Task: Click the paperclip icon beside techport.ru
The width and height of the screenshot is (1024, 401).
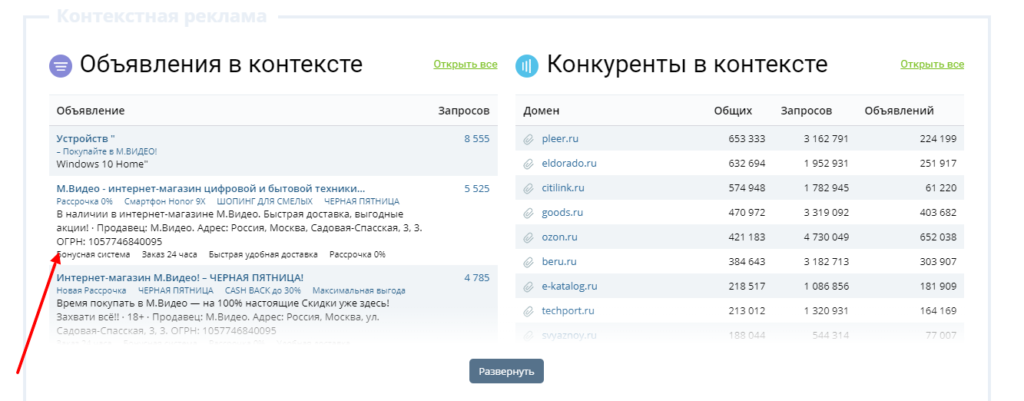Action: click(529, 311)
